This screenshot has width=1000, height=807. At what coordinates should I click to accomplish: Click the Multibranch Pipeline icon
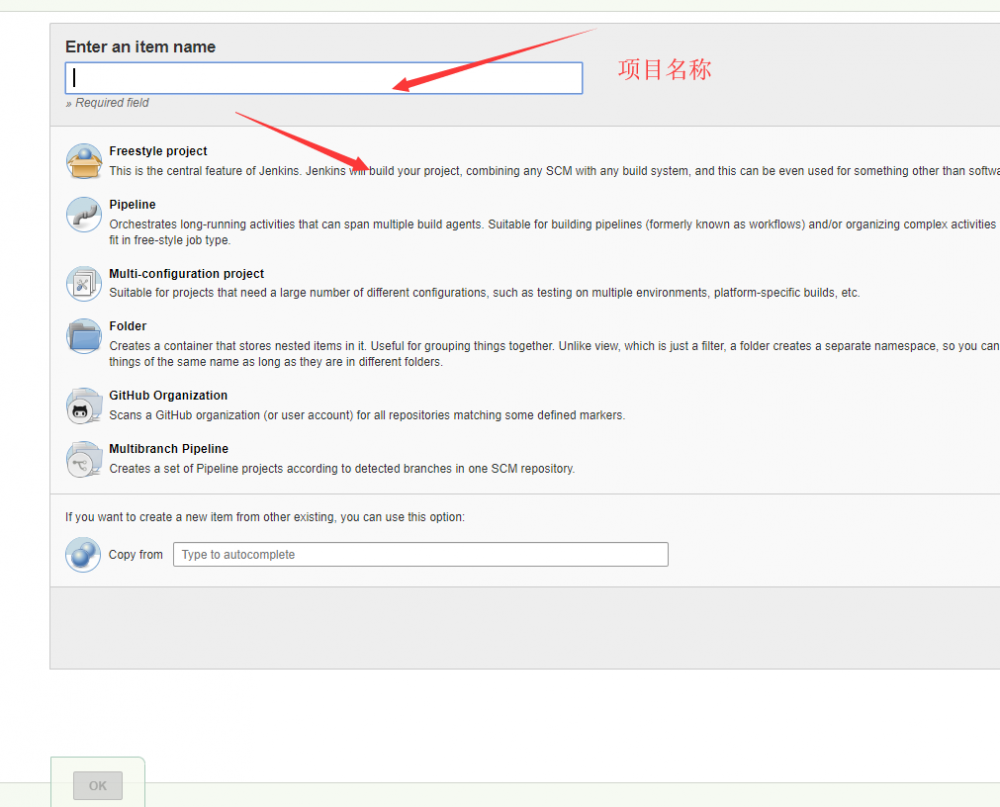pos(84,458)
